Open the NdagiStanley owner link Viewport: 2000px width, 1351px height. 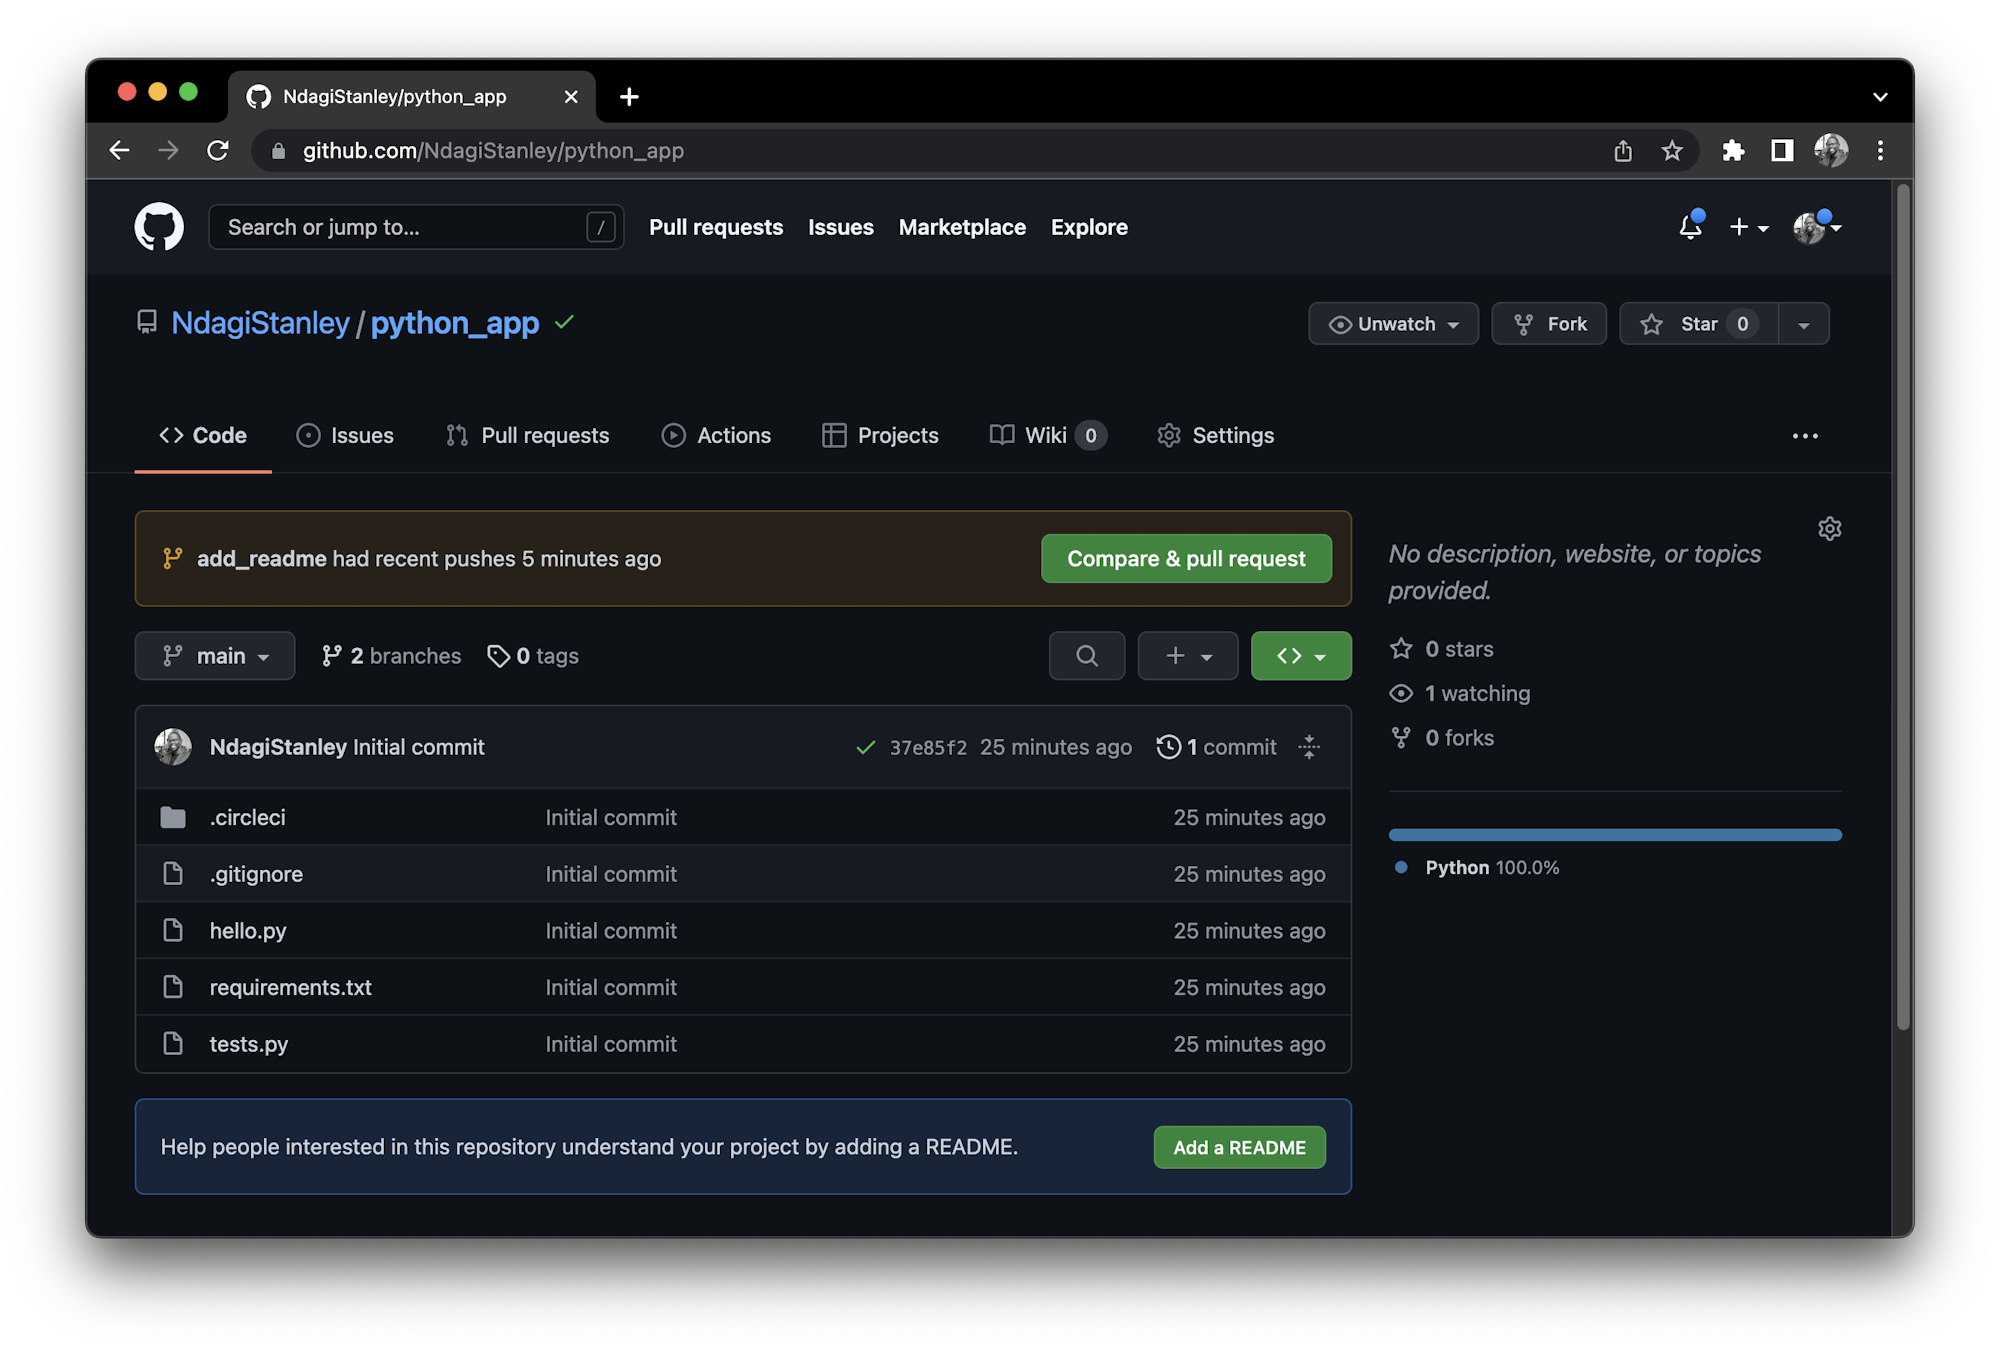pyautogui.click(x=260, y=323)
